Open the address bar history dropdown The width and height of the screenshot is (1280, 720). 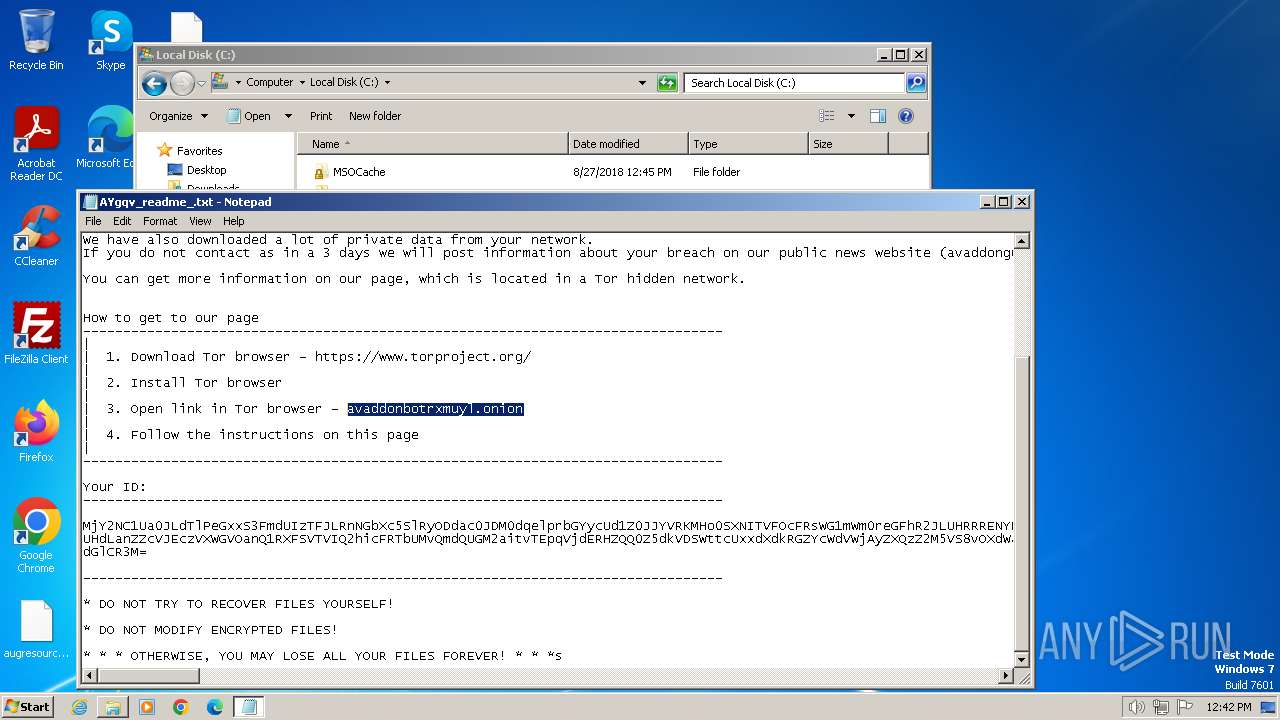coord(642,83)
